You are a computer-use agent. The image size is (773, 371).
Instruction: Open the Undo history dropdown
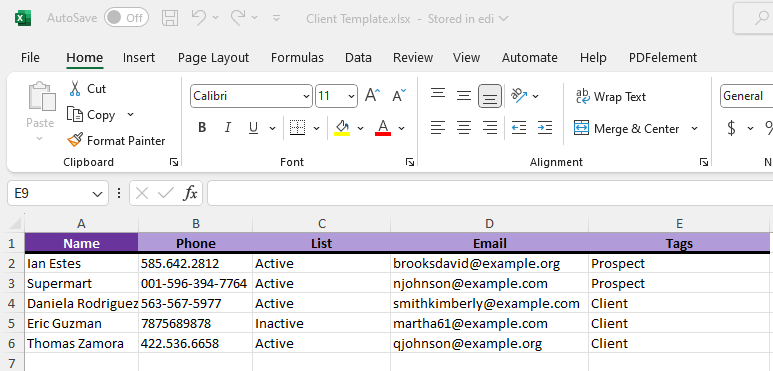point(215,18)
